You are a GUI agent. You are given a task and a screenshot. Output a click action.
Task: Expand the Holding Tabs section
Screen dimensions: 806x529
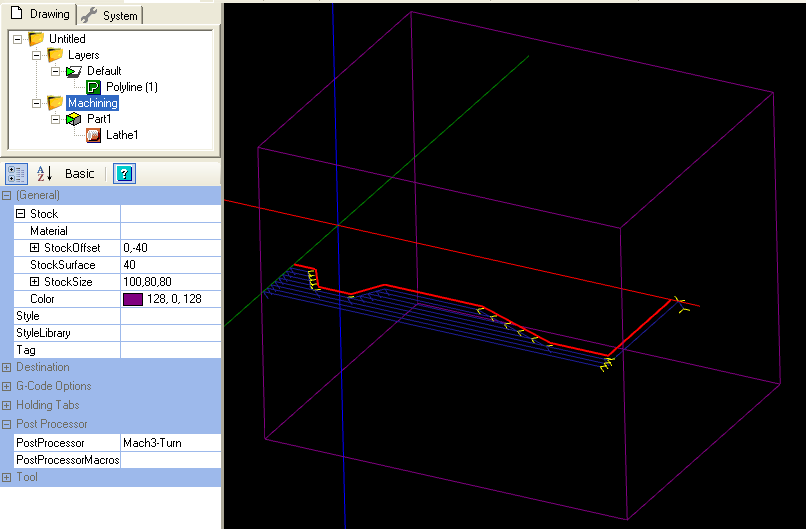[x=7, y=405]
